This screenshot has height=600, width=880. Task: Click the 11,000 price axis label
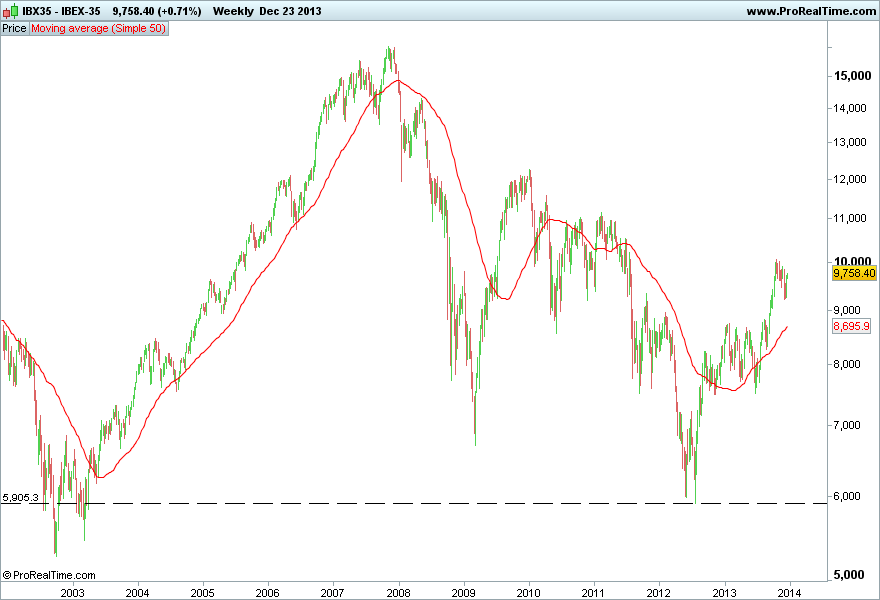click(x=850, y=218)
